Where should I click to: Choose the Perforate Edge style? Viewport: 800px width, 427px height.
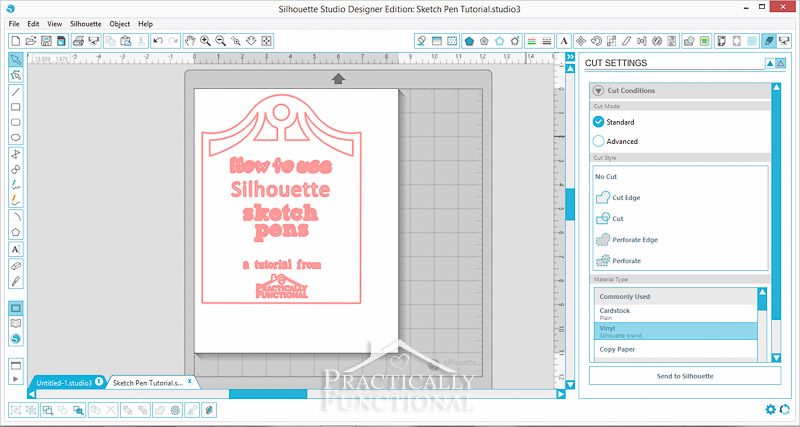627,240
